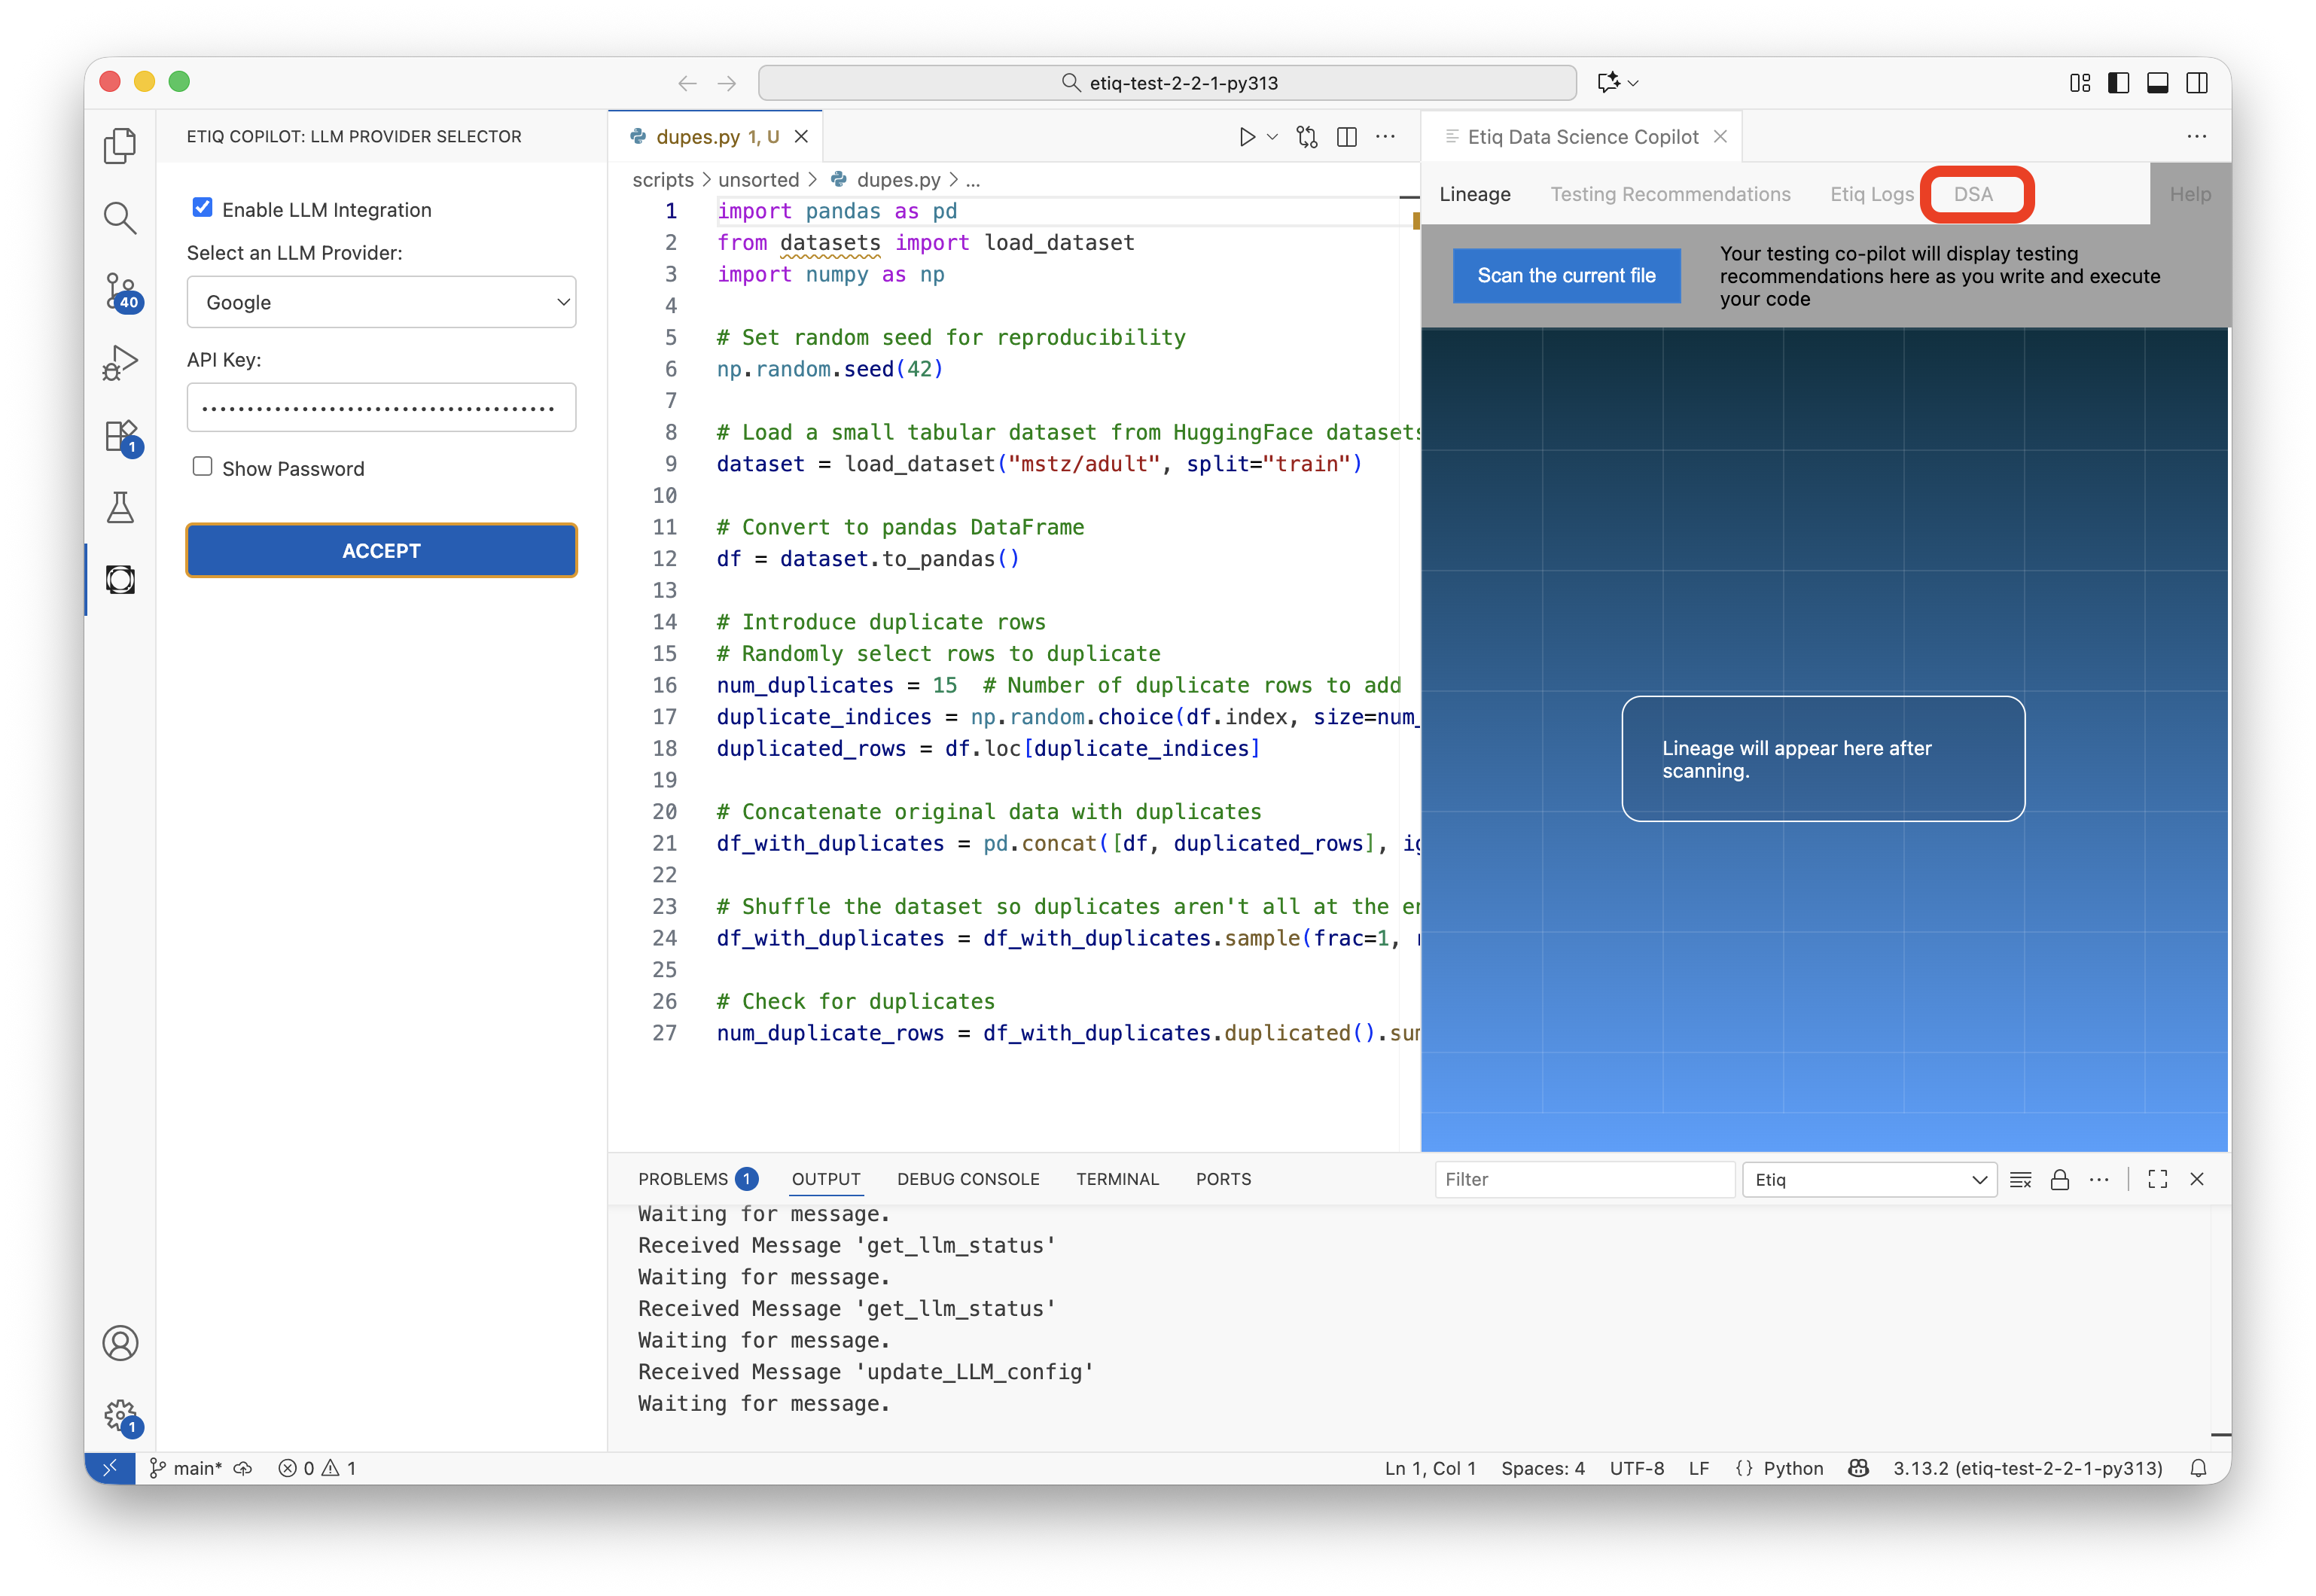Screen dimensions: 2316x1596
Task: Click the ACCEPT button
Action: point(381,551)
